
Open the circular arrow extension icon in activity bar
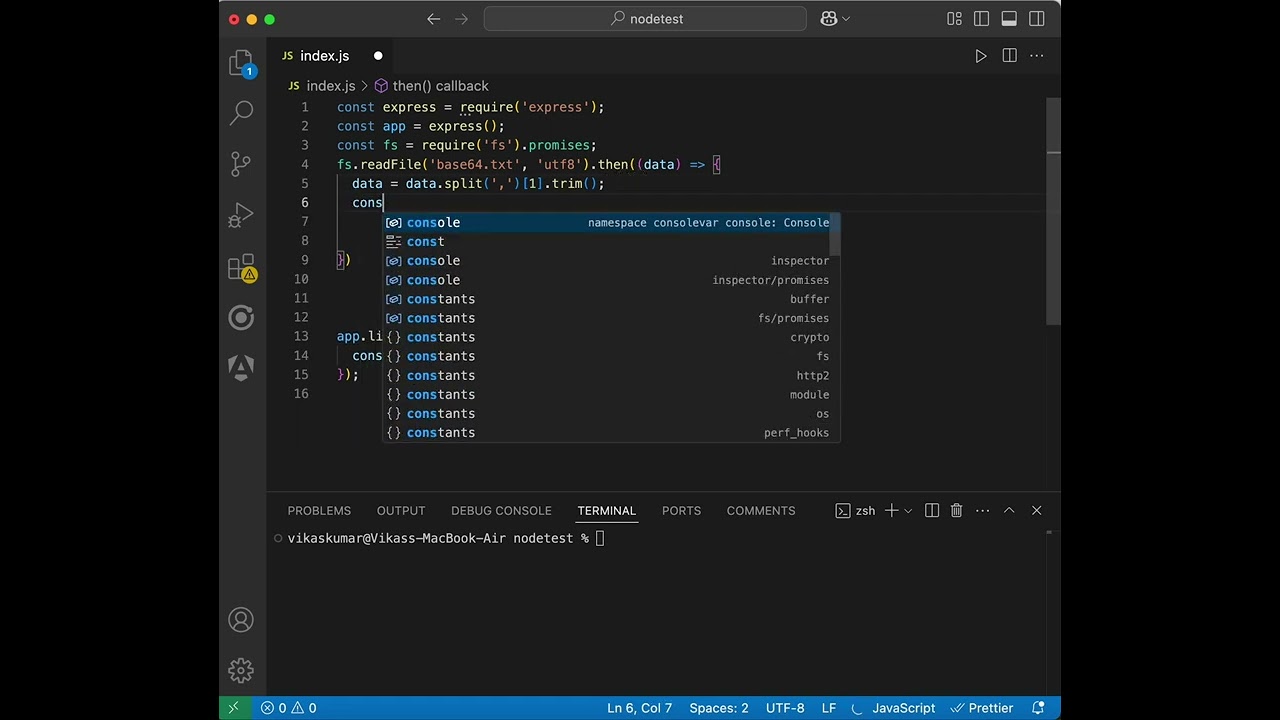coord(241,318)
